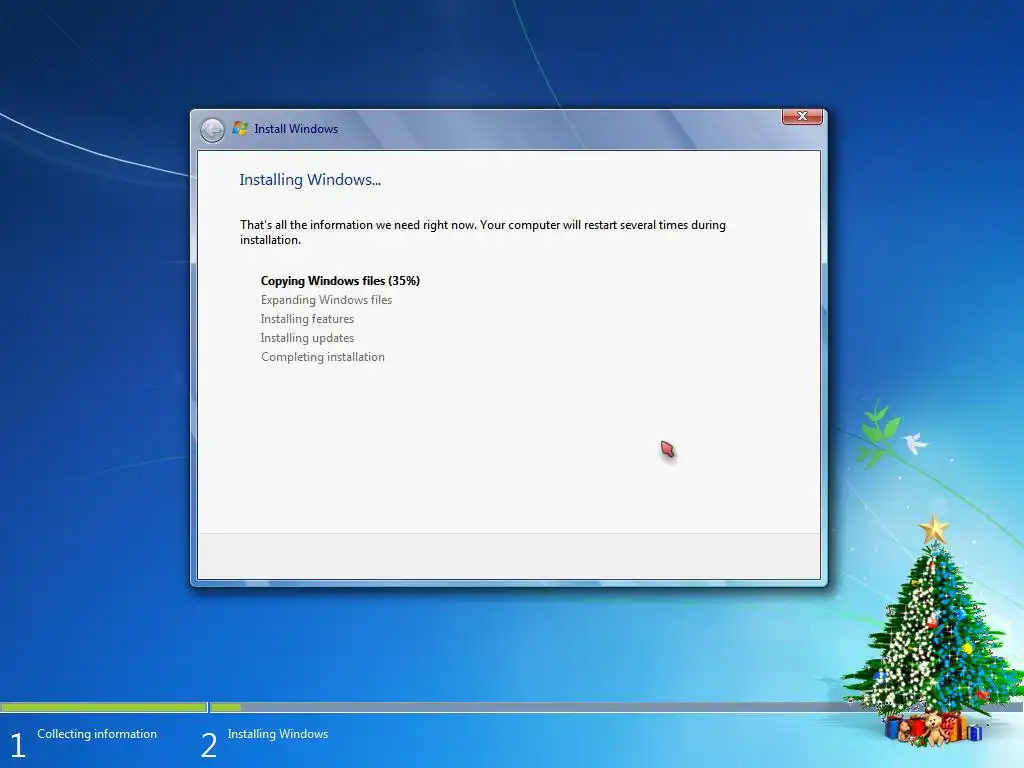Screen dimensions: 1024x768
Task: Click the 'That's all the information' message
Action: coord(483,232)
